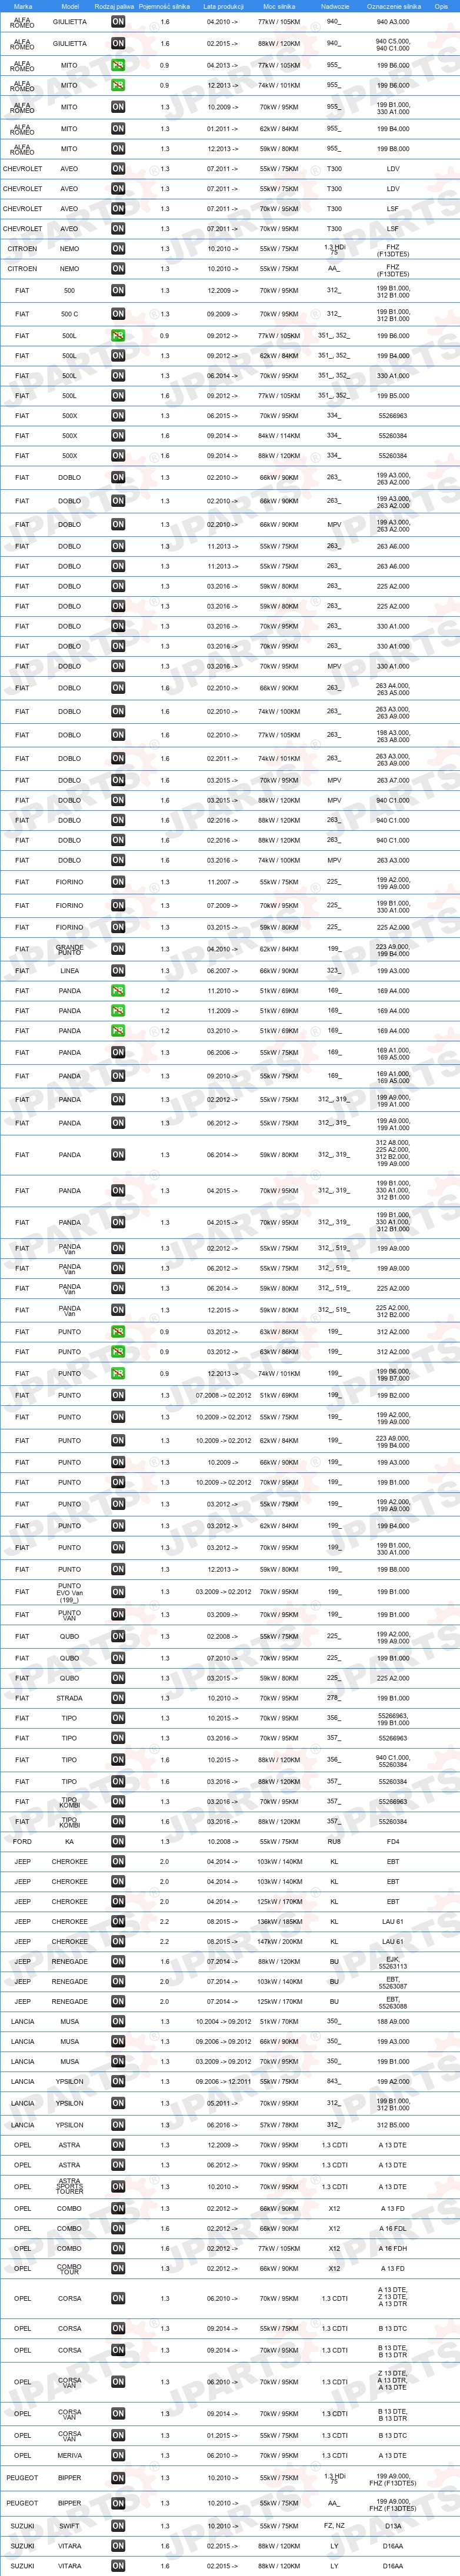Click the ON fuel icon in the Fiat 500 C row
The width and height of the screenshot is (460, 2576).
point(118,314)
